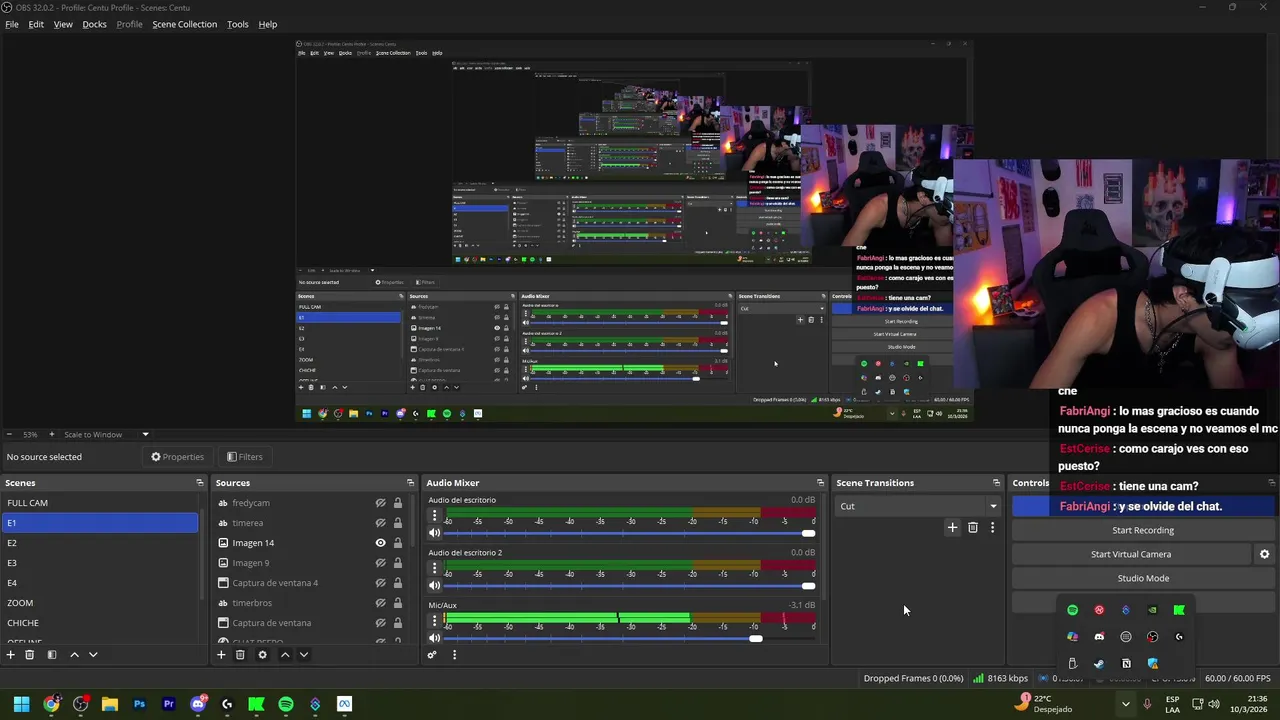Screen dimensions: 1280x720
Task: Remove selected source with Sources trash icon
Action: click(x=240, y=655)
